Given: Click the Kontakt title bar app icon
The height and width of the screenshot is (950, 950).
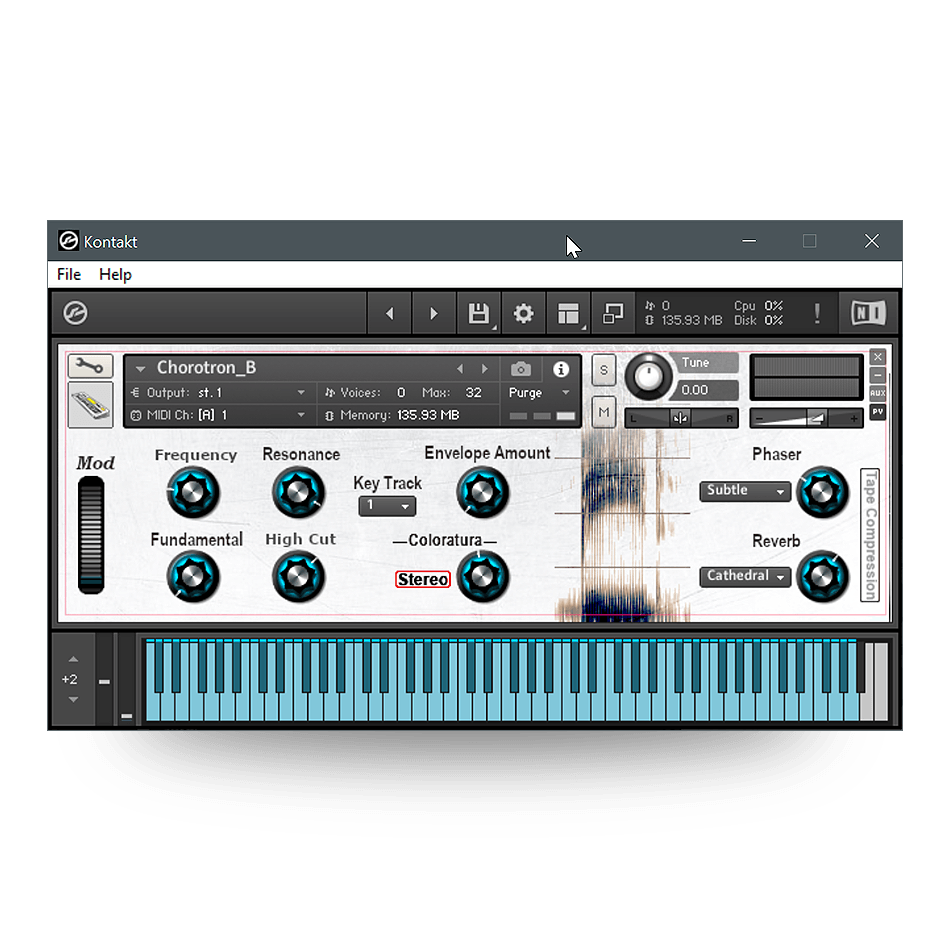Looking at the screenshot, I should pyautogui.click(x=68, y=241).
